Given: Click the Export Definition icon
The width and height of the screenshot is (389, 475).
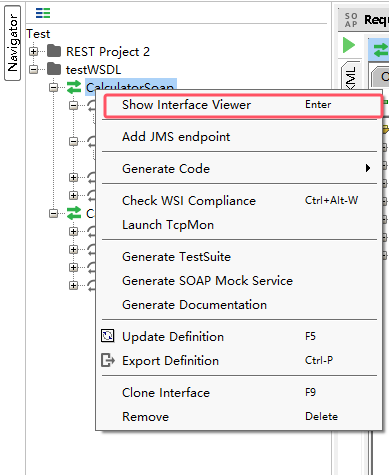Looking at the screenshot, I should [x=108, y=360].
